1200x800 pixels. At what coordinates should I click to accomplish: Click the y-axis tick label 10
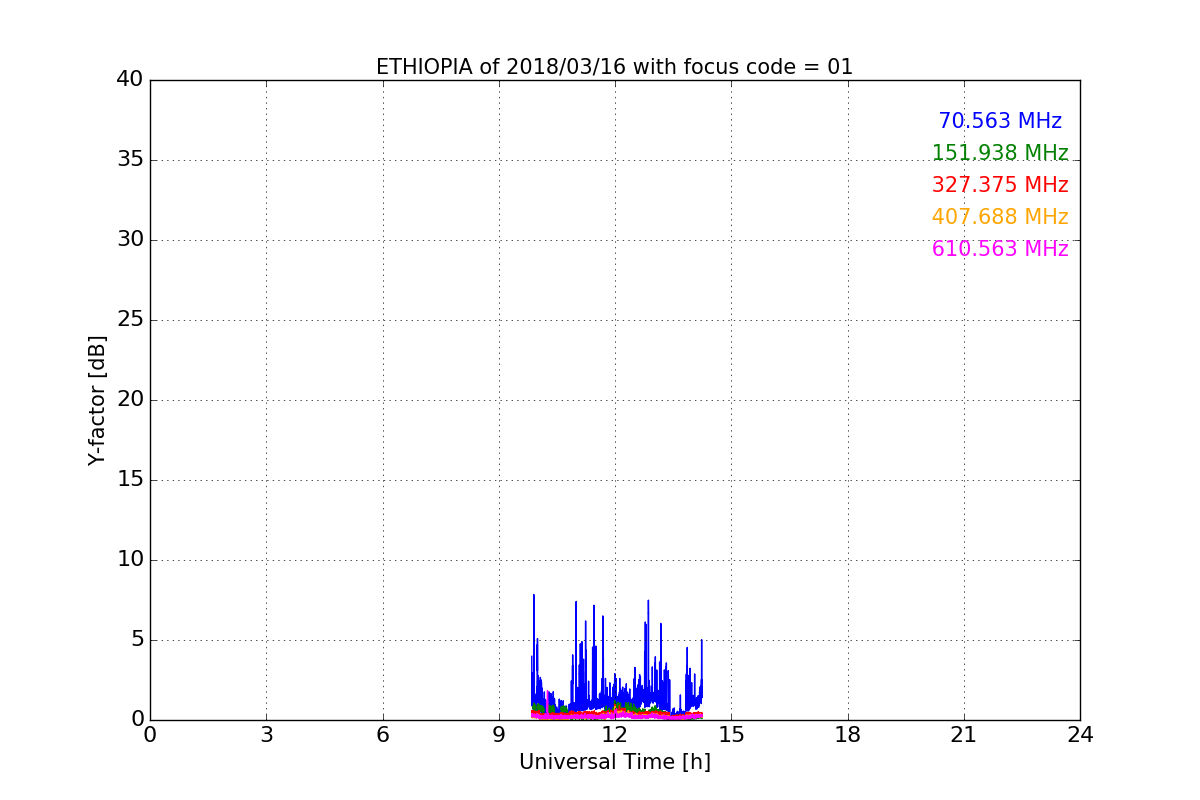(x=130, y=560)
